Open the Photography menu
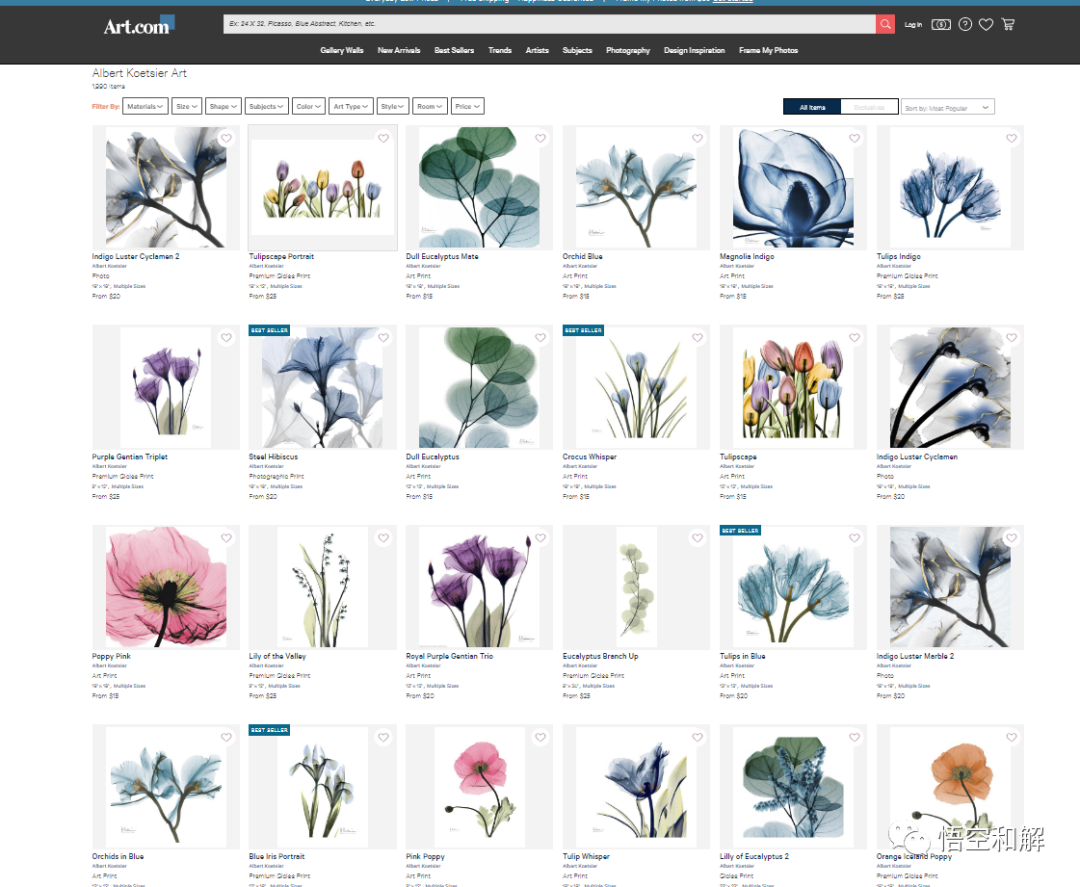Screen dimensions: 1080x887 point(628,50)
